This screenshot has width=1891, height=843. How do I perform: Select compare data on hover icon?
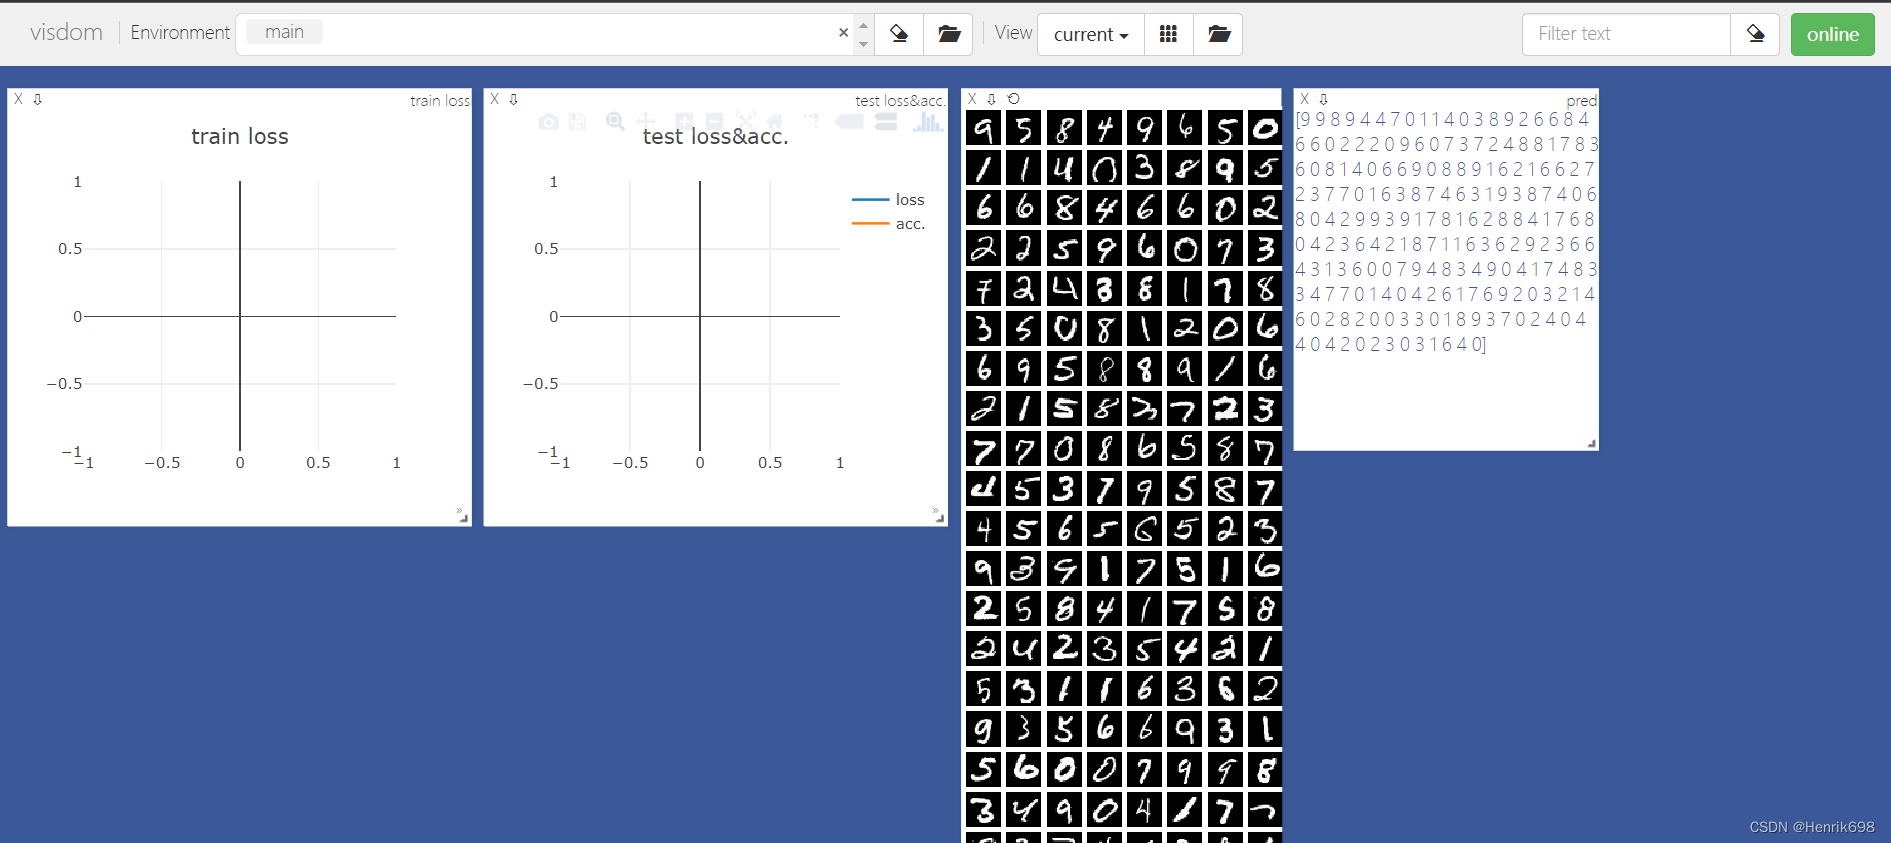(885, 122)
